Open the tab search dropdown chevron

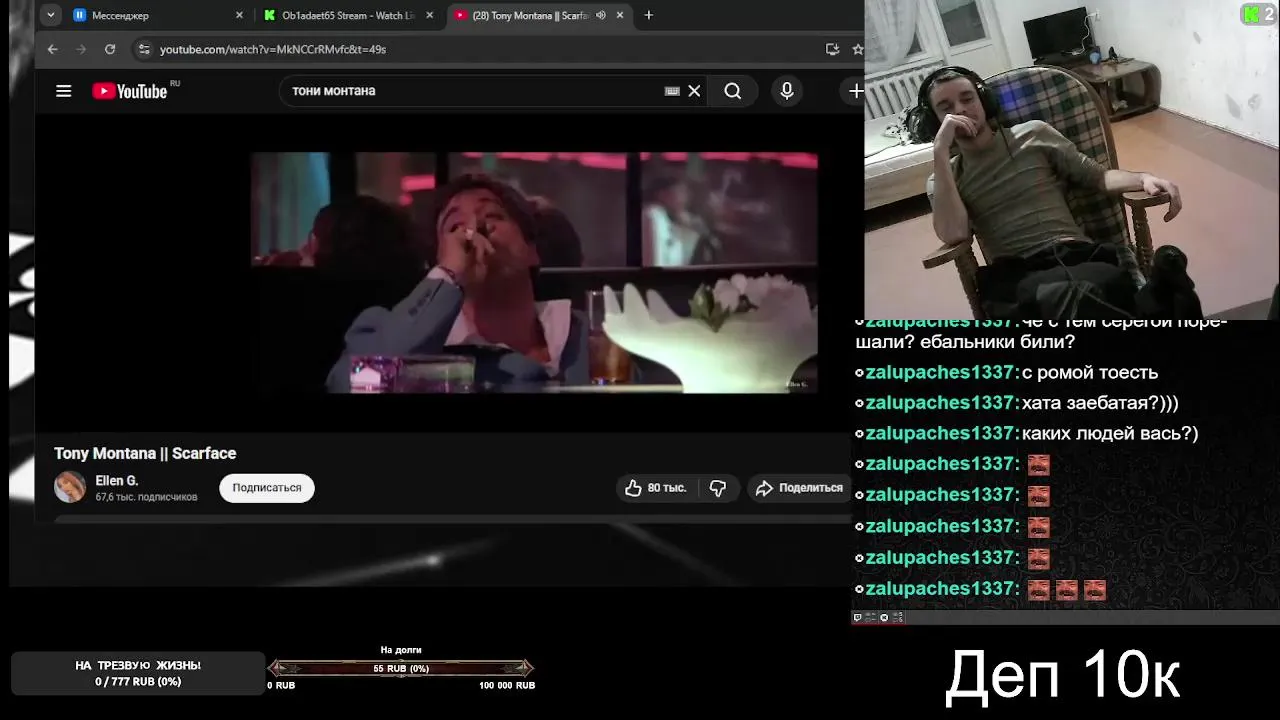[x=51, y=15]
